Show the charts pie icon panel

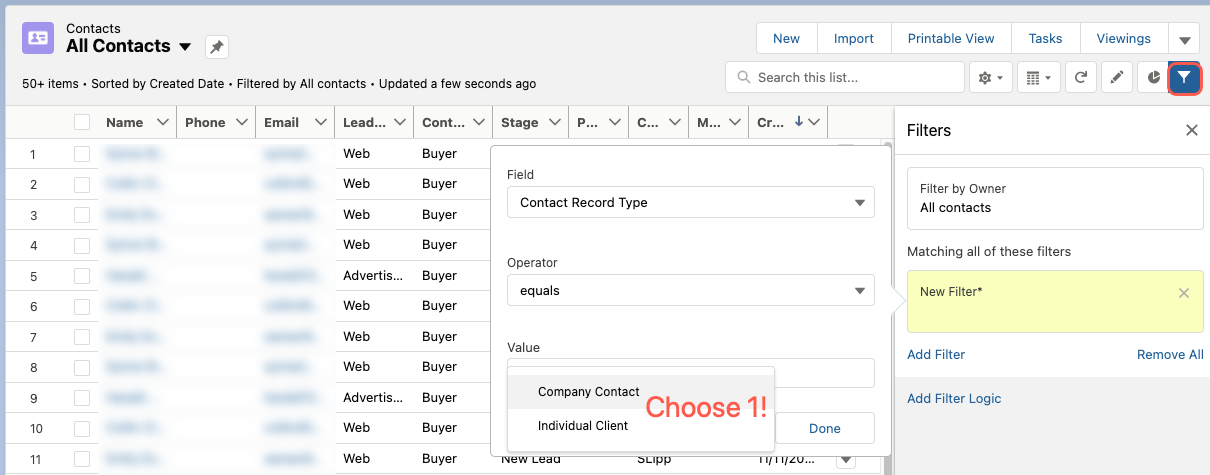coord(1153,77)
